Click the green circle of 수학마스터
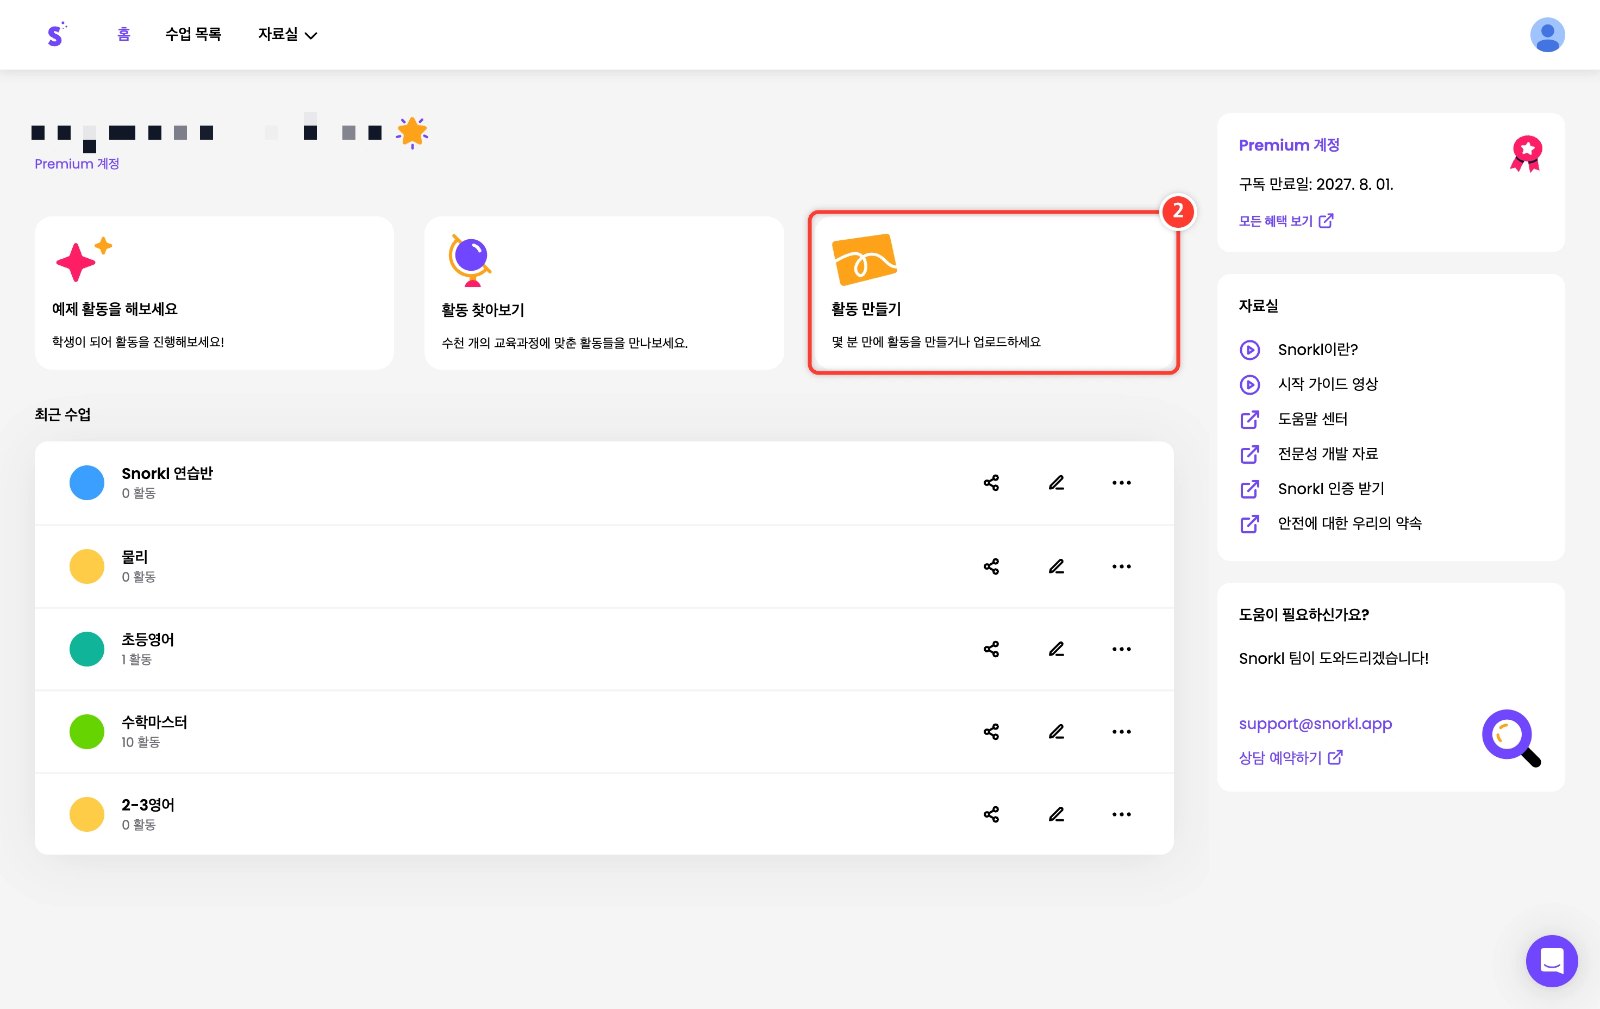 pos(87,732)
